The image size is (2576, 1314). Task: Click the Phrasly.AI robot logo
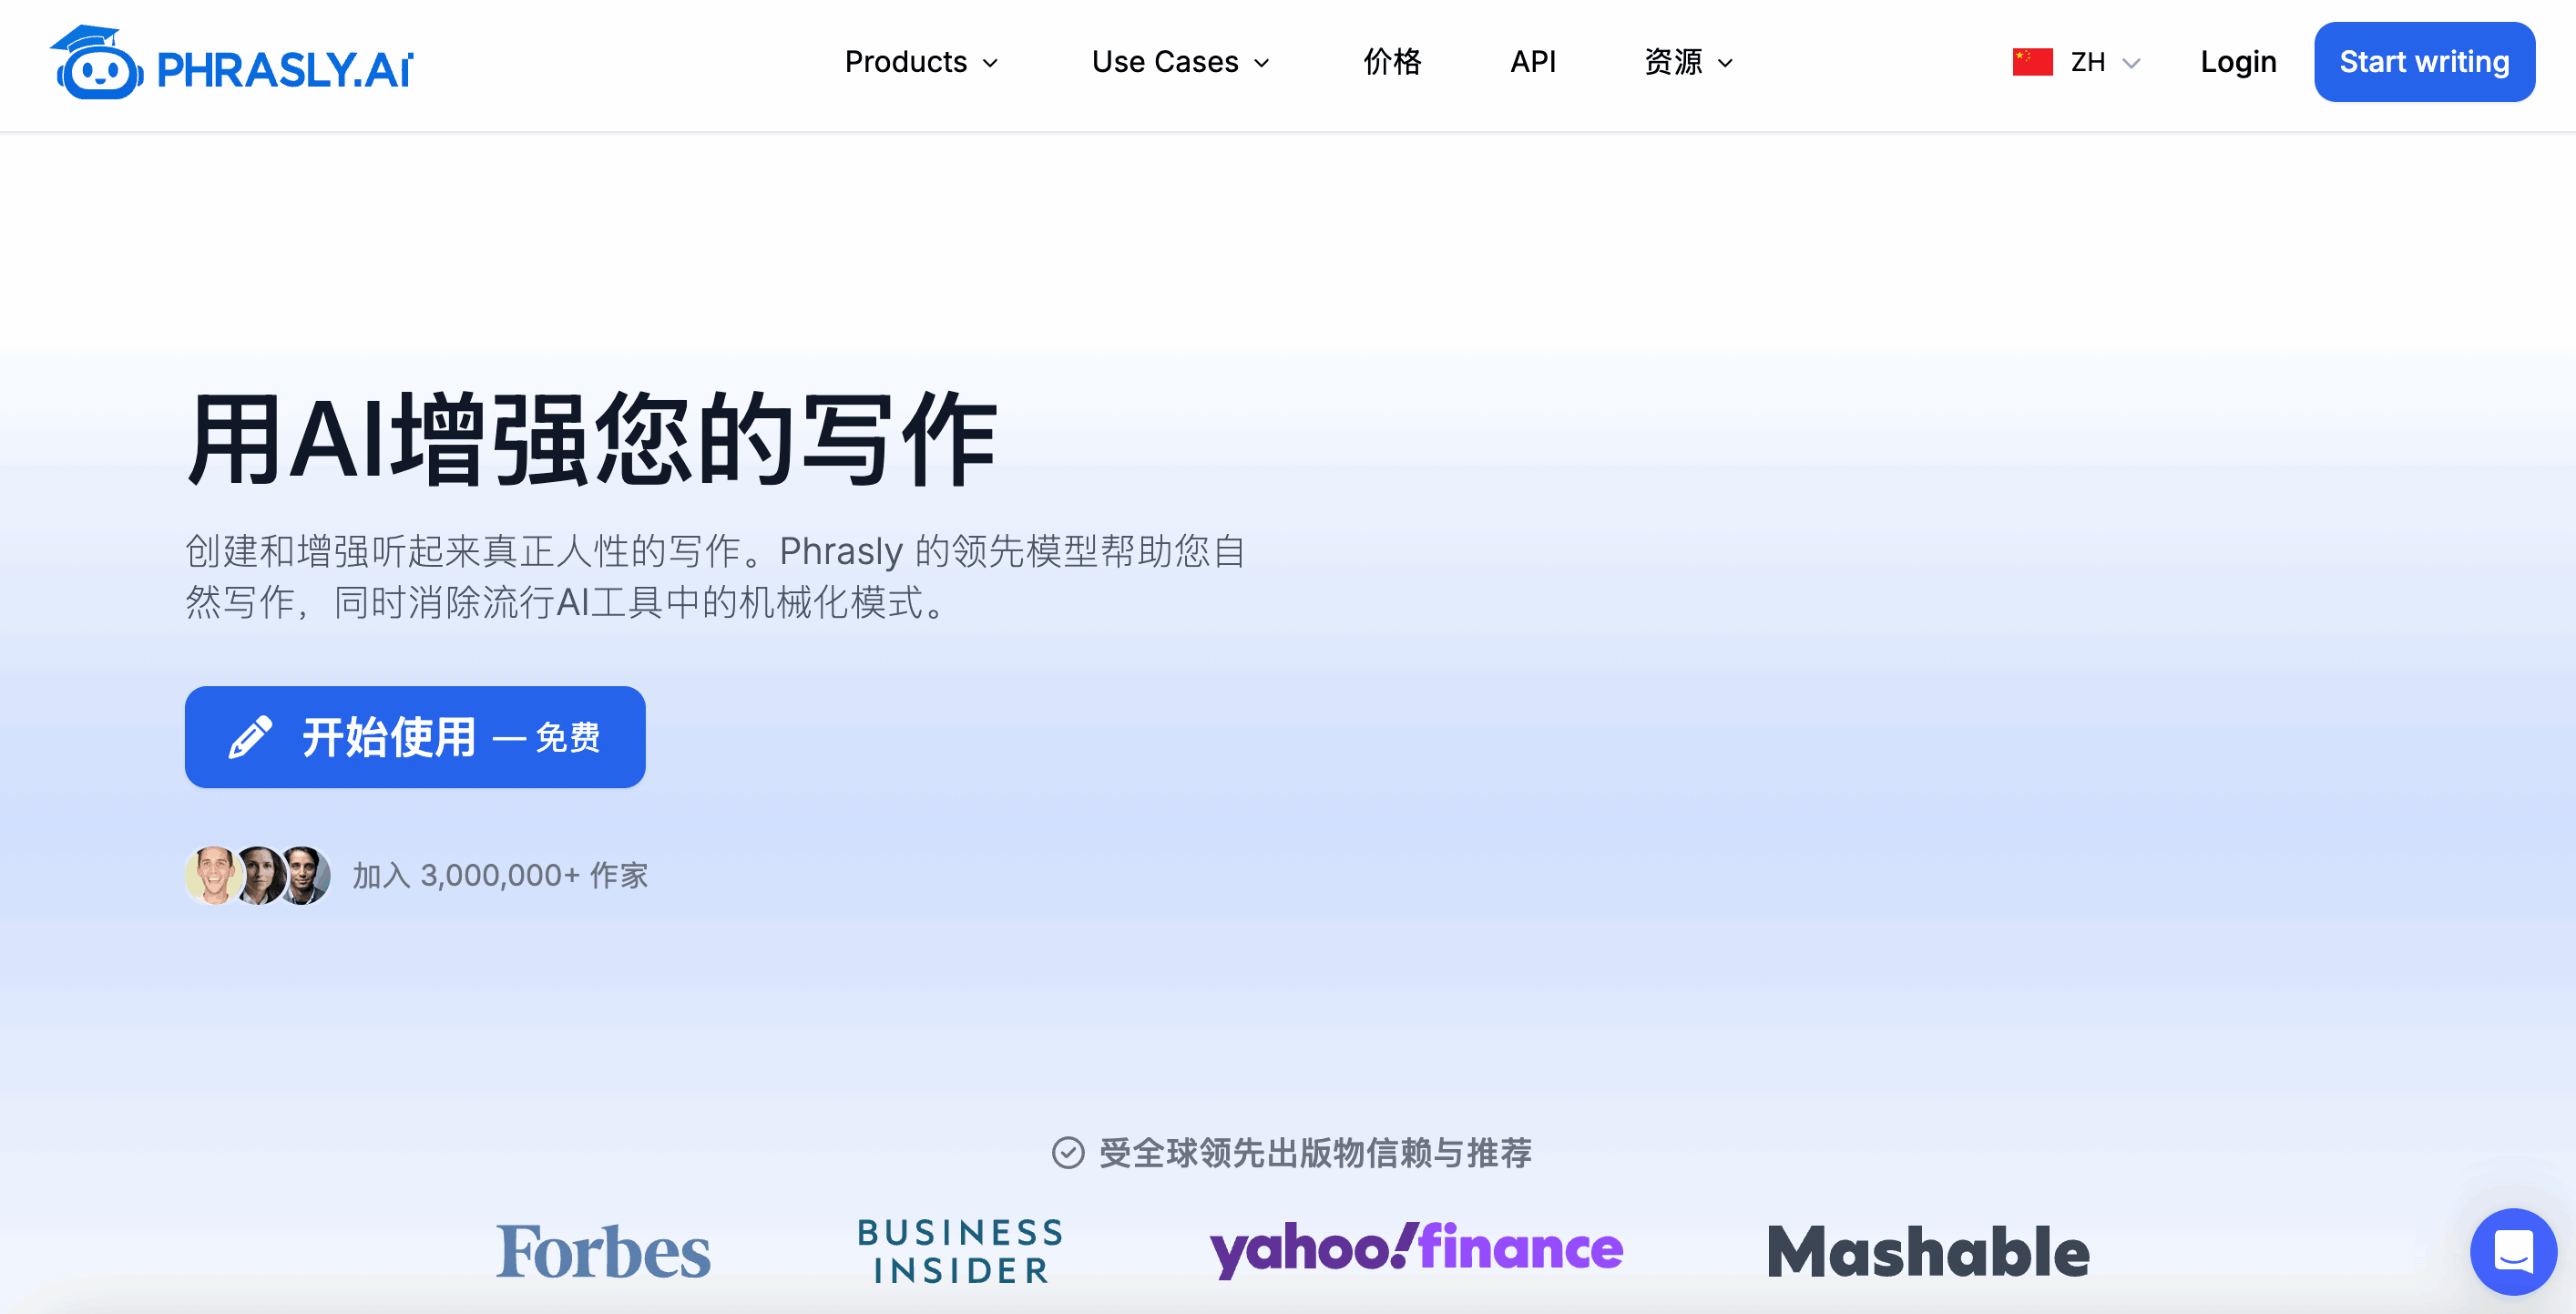(231, 62)
